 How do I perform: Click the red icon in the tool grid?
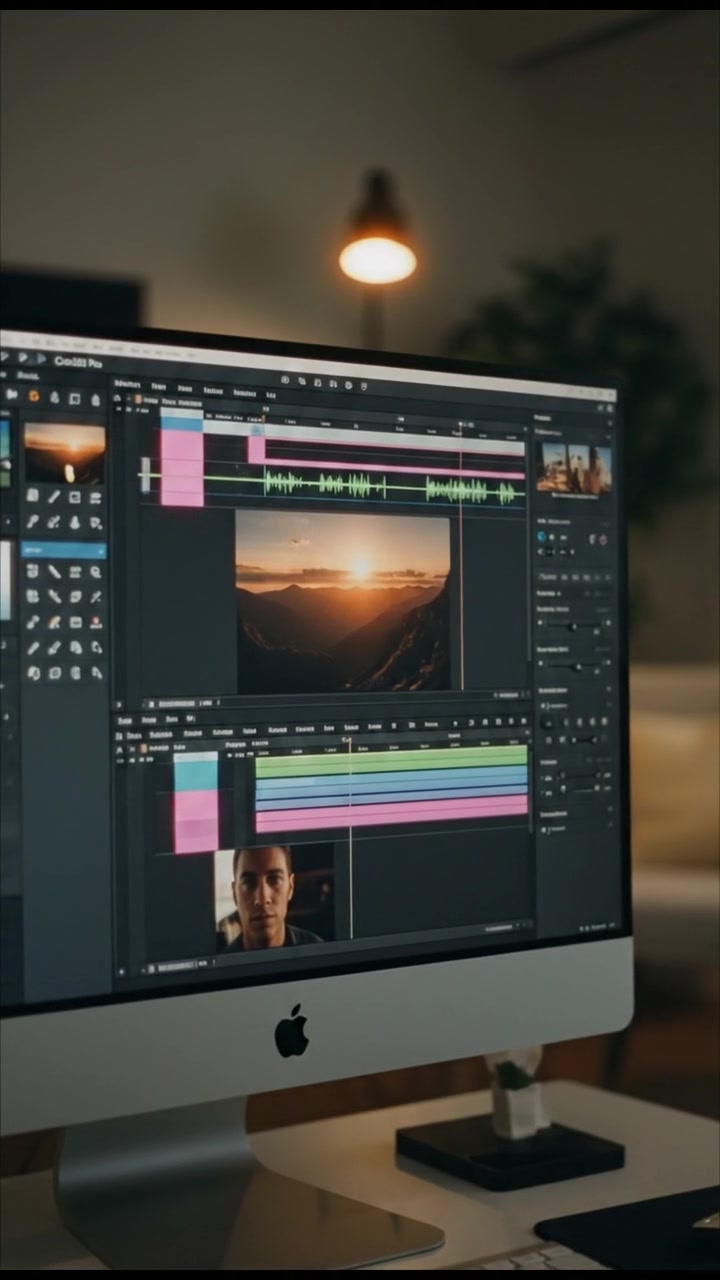pyautogui.click(x=96, y=622)
